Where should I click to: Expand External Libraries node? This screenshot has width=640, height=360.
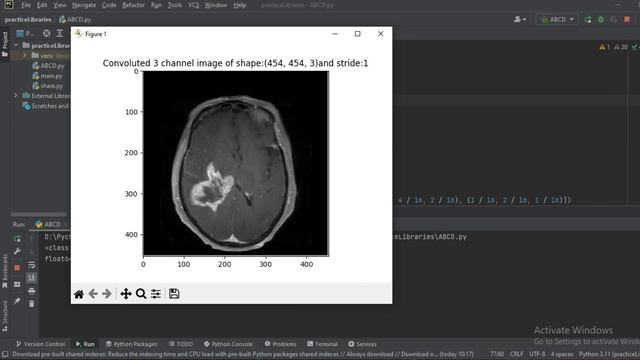[x=16, y=96]
